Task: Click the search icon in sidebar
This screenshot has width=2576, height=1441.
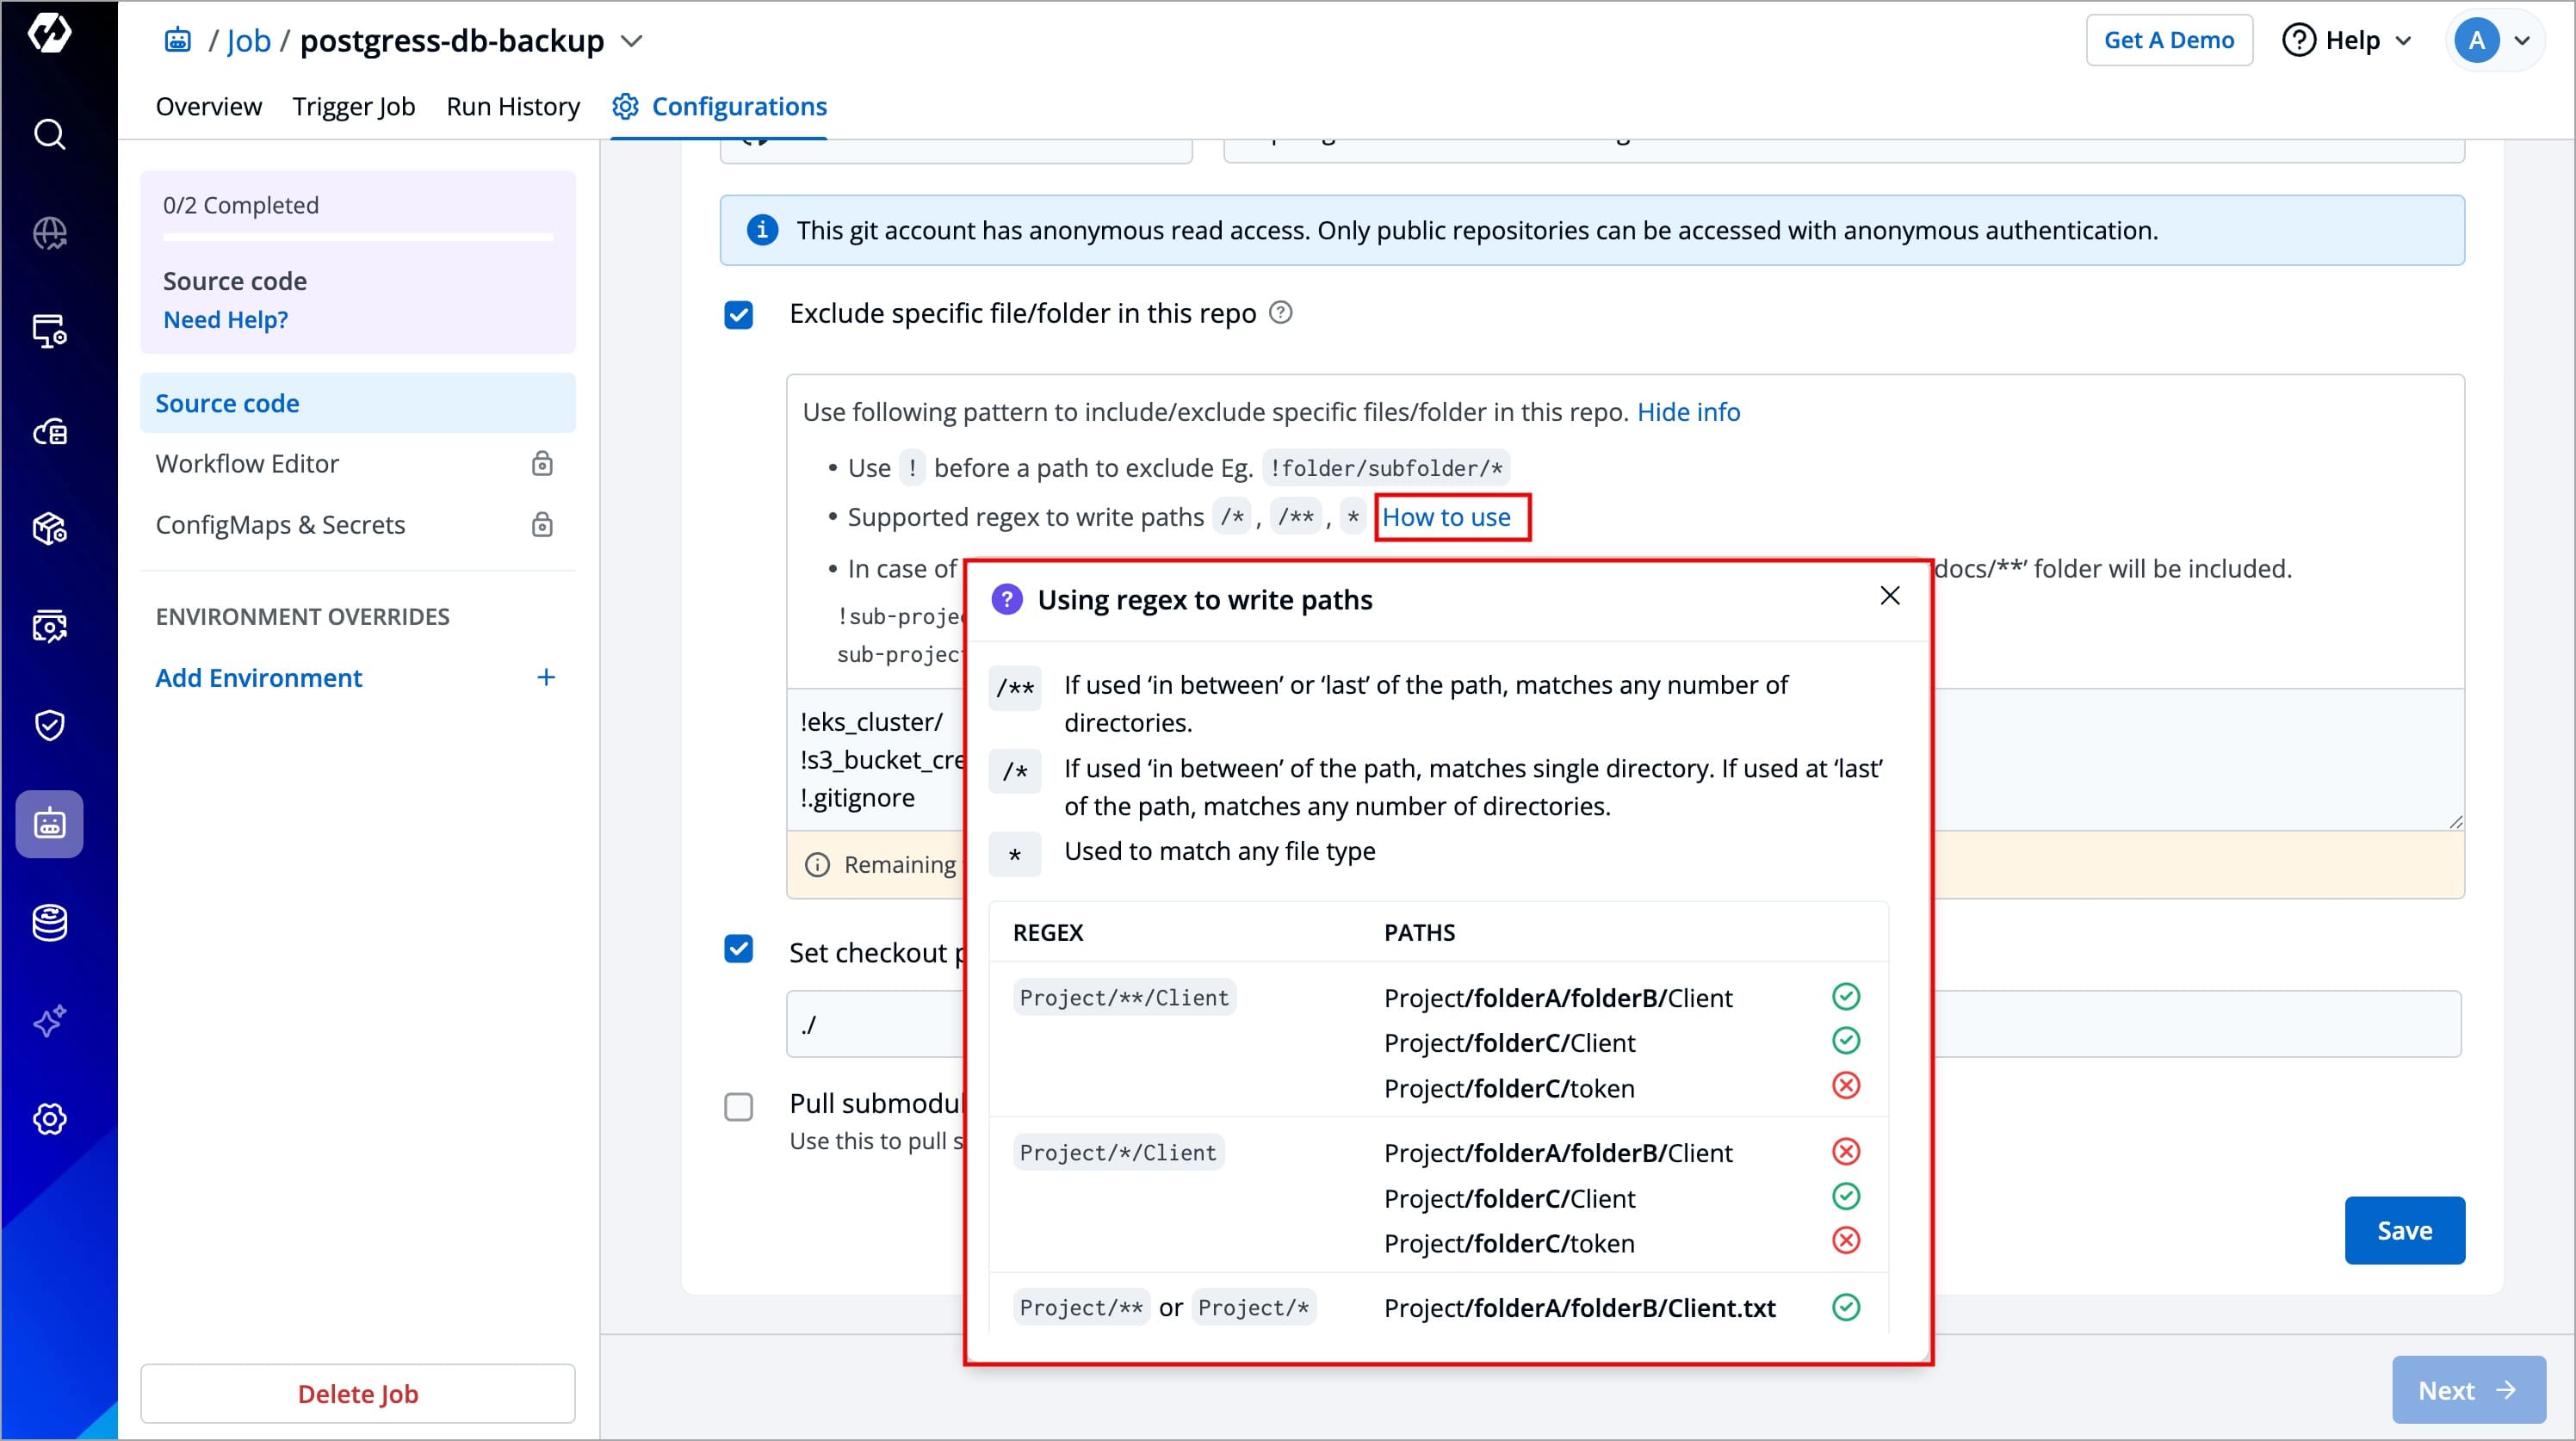Action: click(x=49, y=134)
